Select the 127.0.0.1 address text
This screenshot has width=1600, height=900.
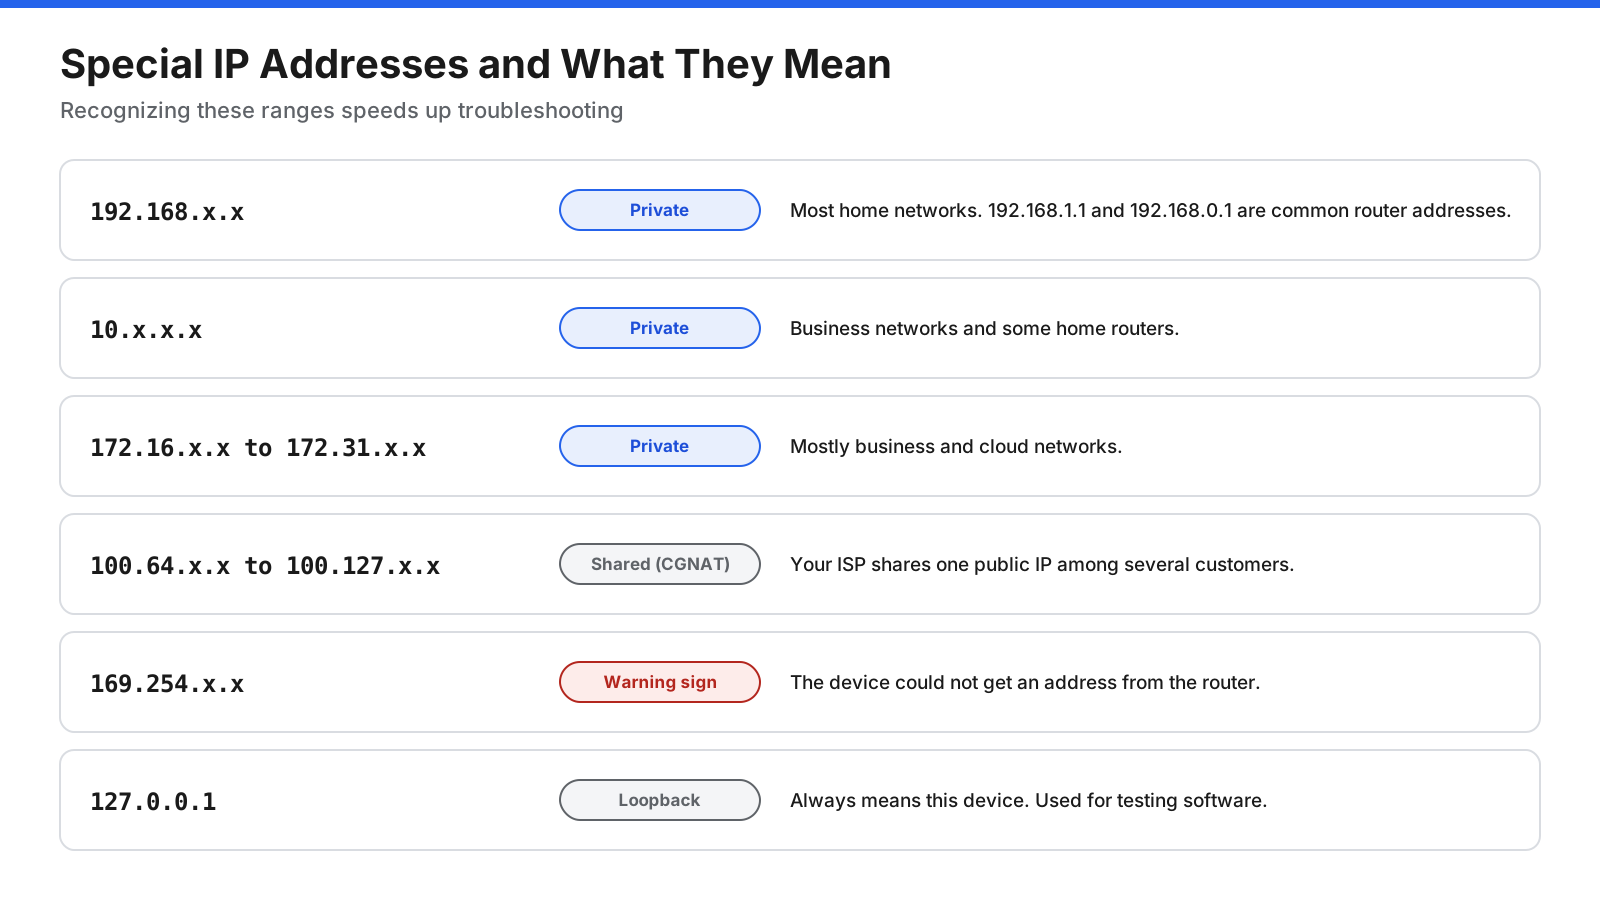pyautogui.click(x=153, y=802)
